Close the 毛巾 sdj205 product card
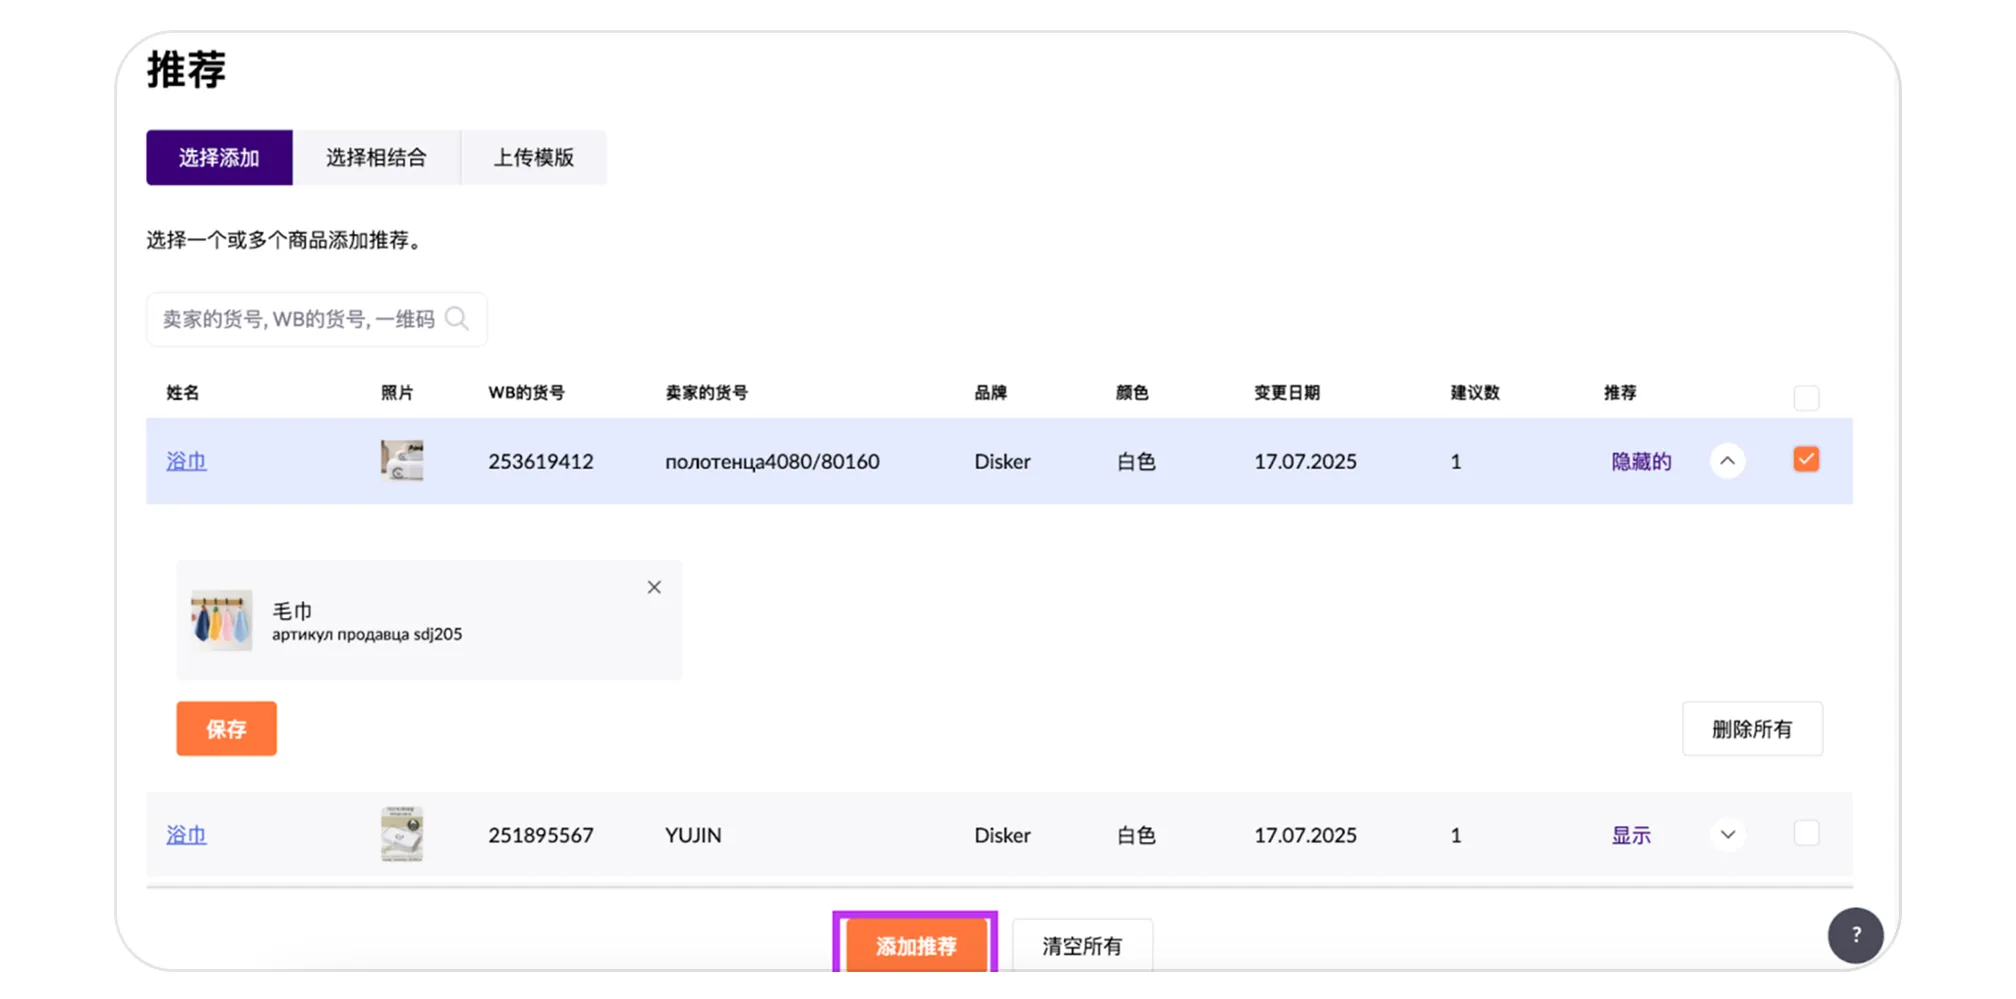 (x=654, y=587)
